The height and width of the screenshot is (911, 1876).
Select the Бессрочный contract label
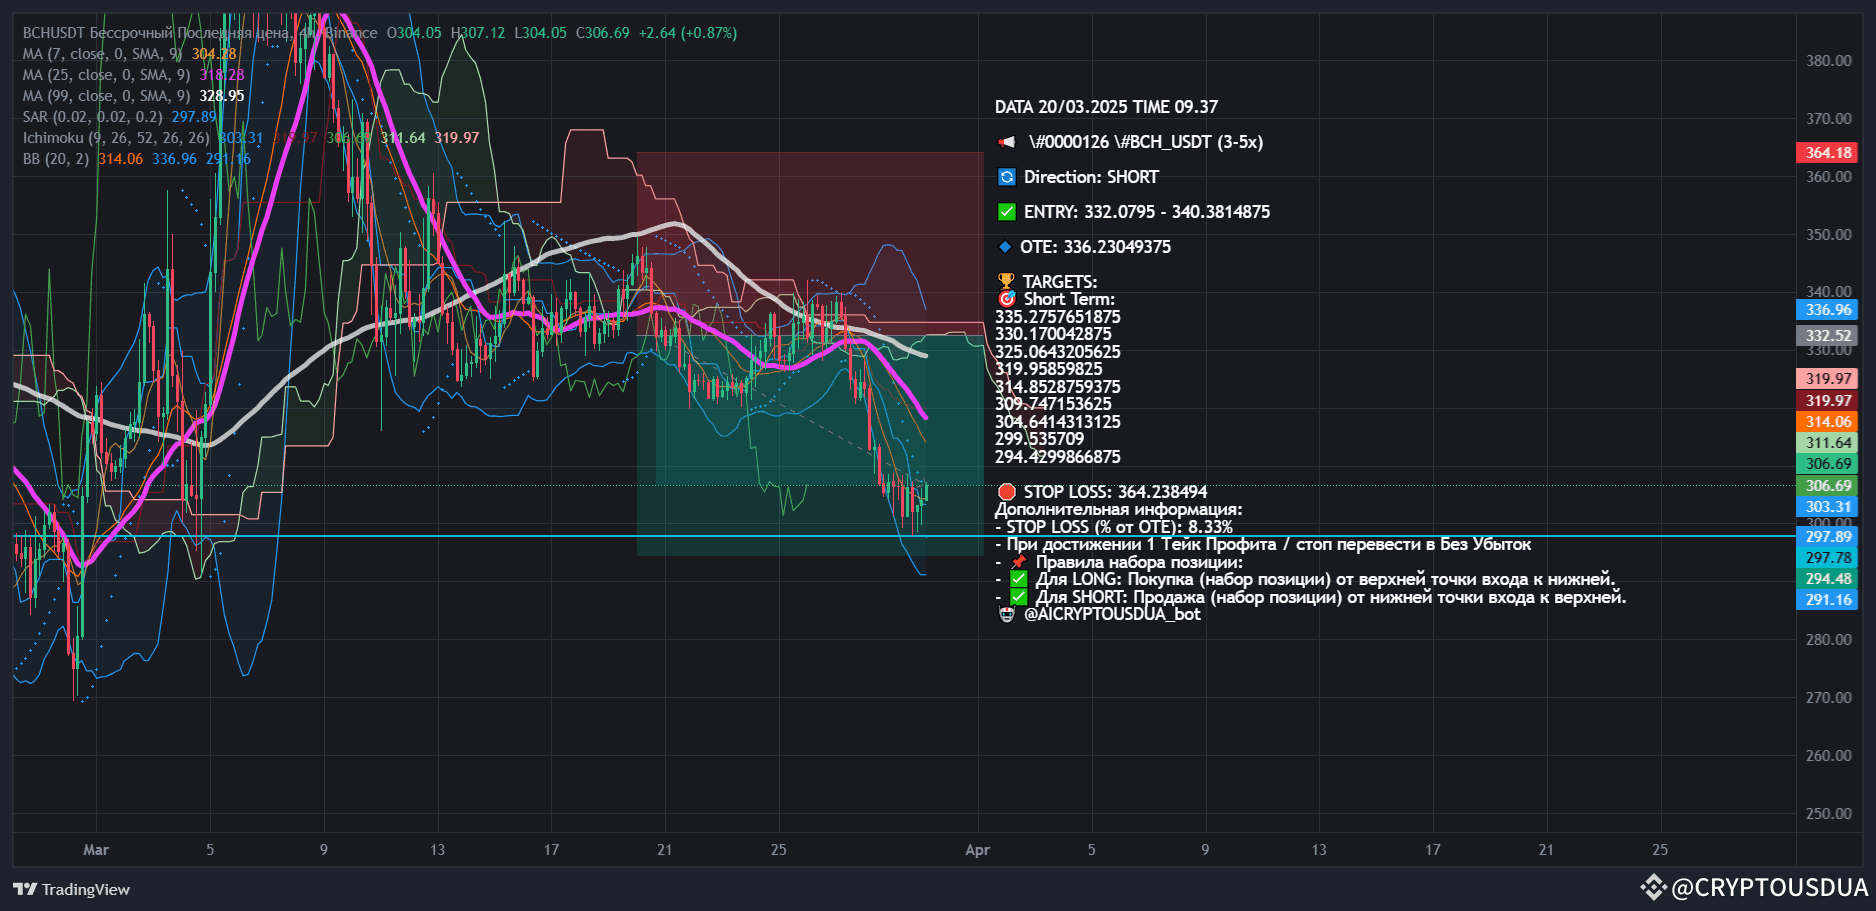pos(132,32)
